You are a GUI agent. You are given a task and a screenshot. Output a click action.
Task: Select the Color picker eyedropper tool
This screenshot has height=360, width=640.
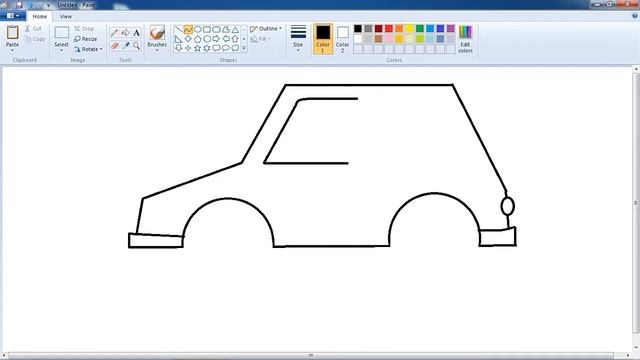[x=126, y=46]
